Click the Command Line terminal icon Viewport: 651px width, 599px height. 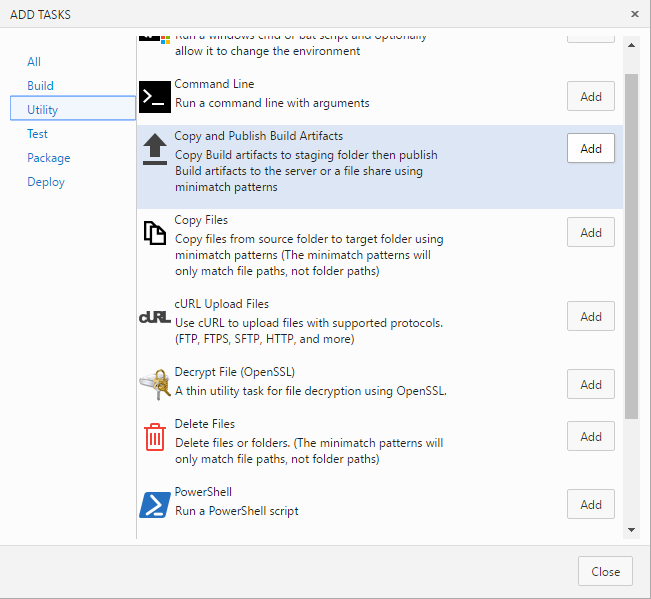click(x=155, y=97)
